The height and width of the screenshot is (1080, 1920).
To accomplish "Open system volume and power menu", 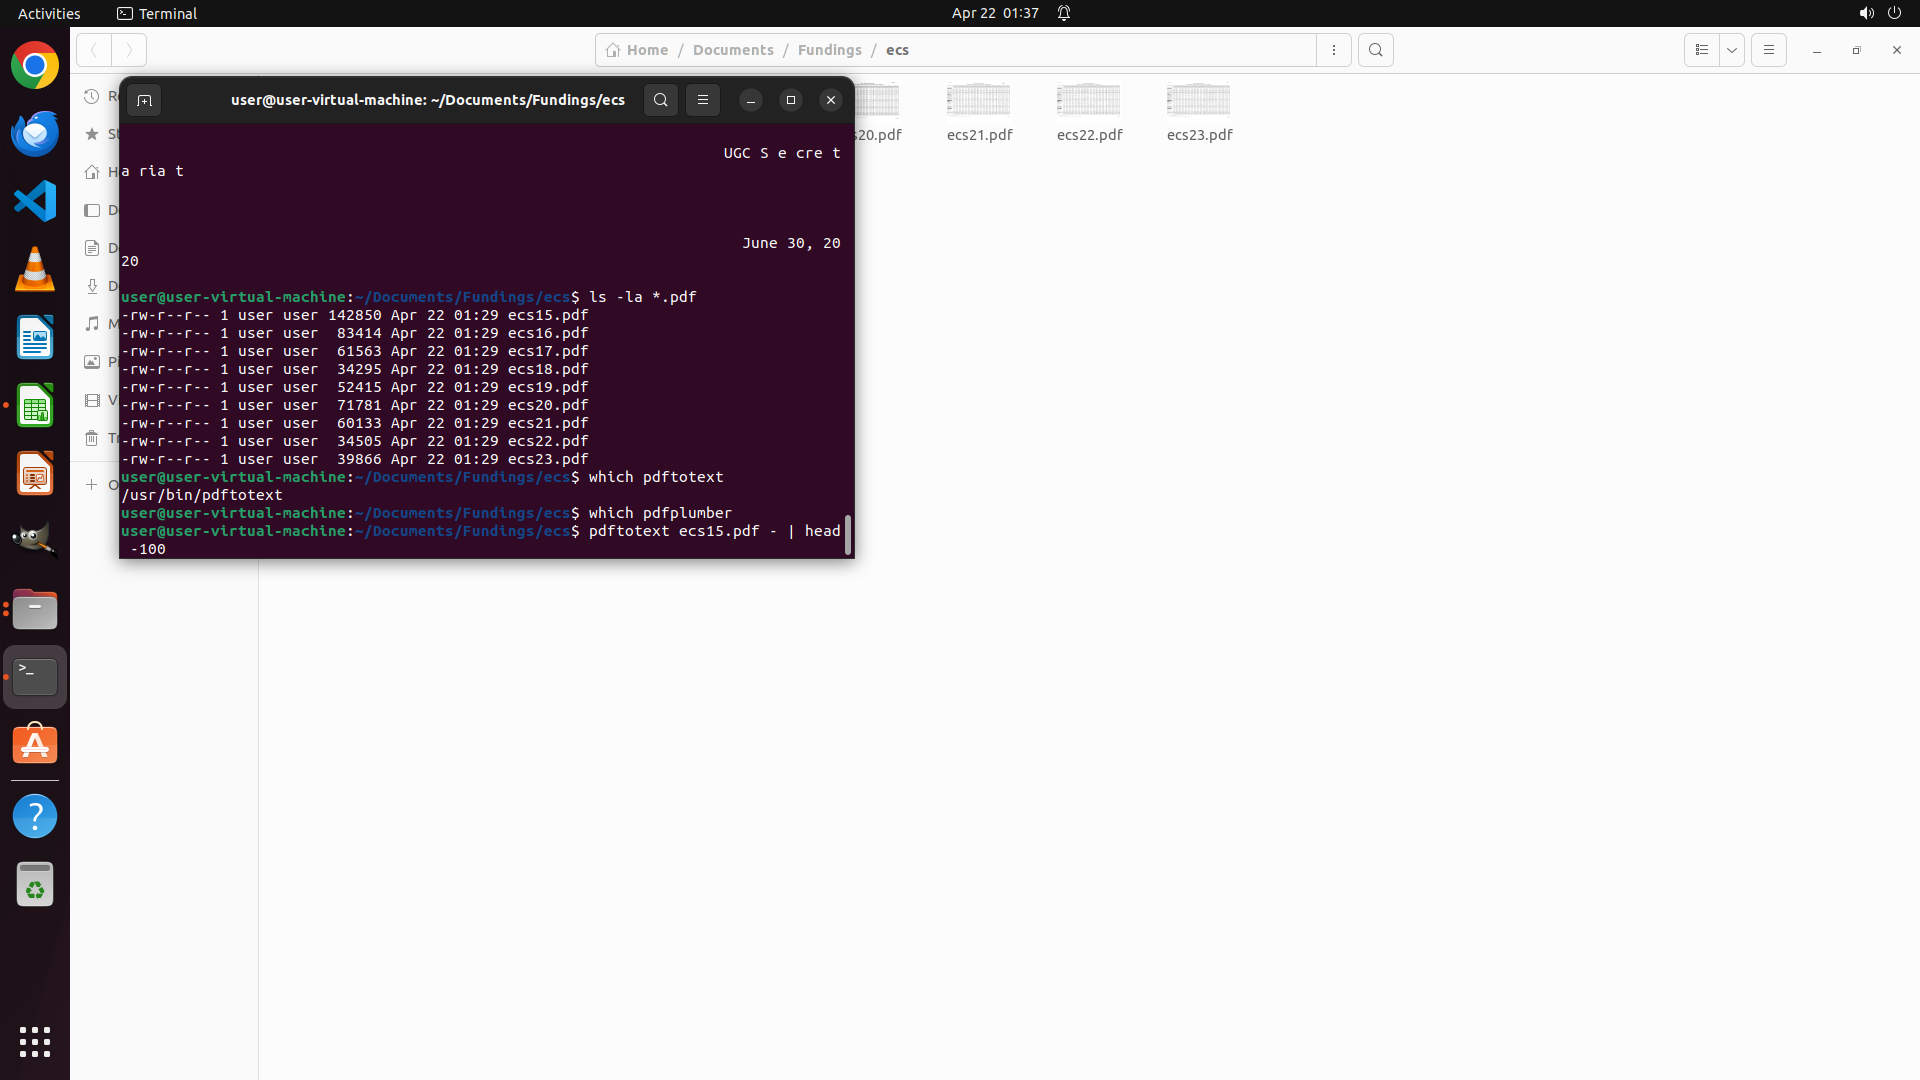I will (1880, 13).
